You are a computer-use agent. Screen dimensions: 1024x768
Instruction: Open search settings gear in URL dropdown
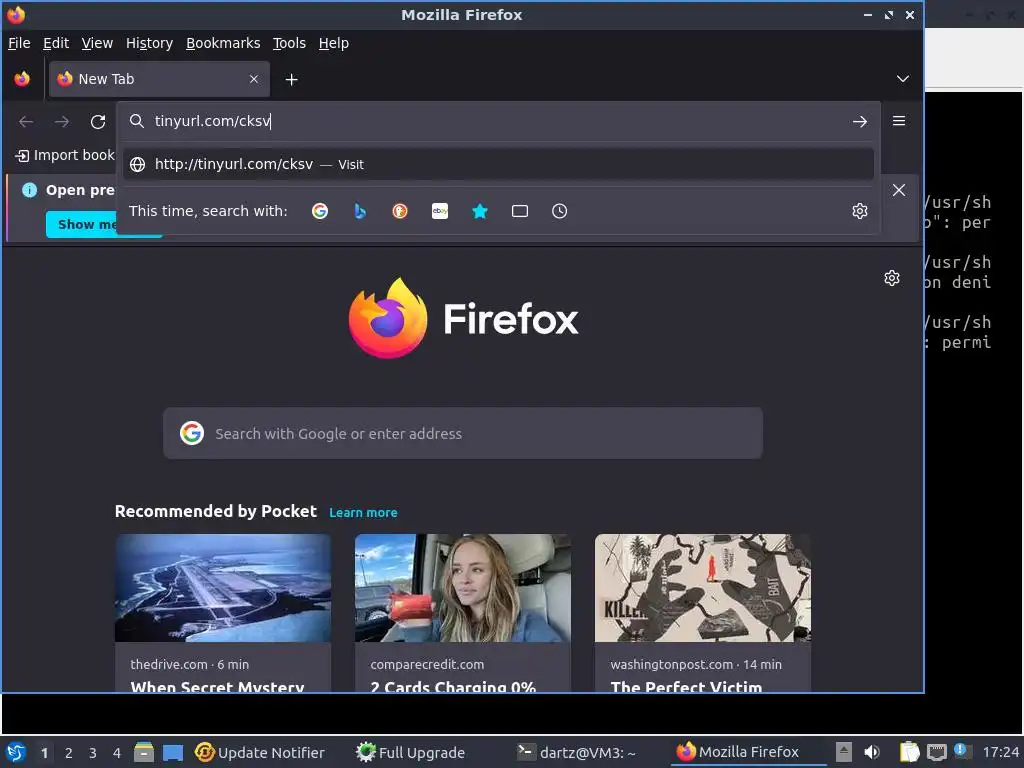tap(859, 211)
